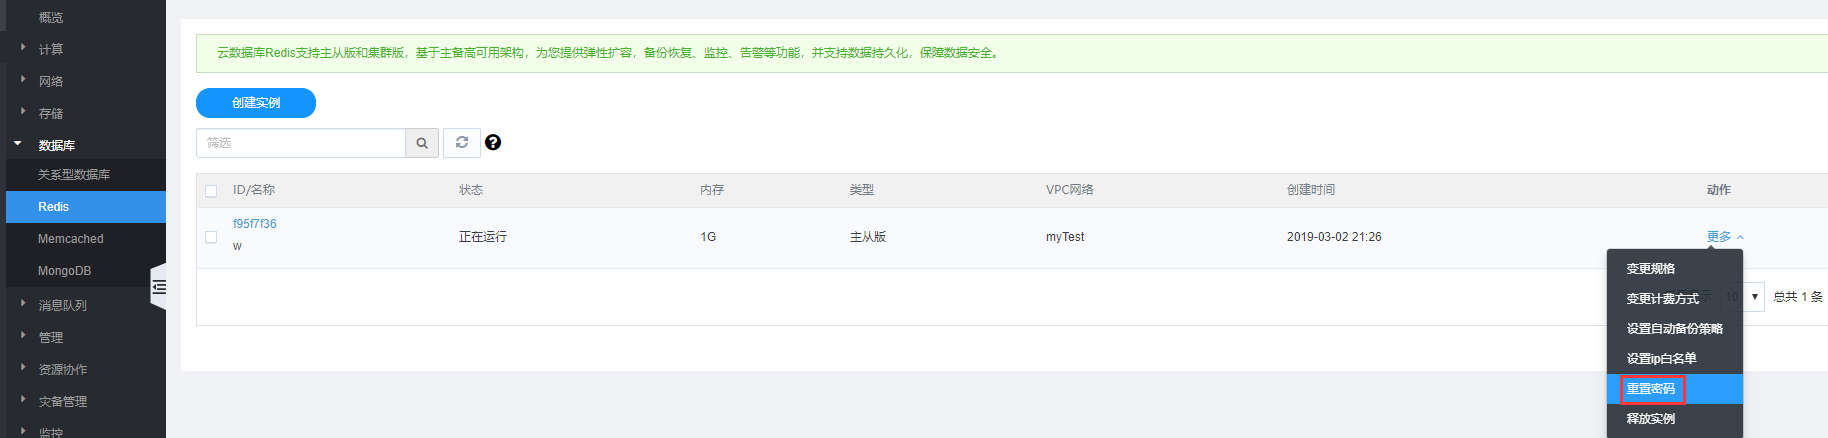Open the help question mark icon
Viewport: 1828px width, 438px height.
tap(493, 143)
